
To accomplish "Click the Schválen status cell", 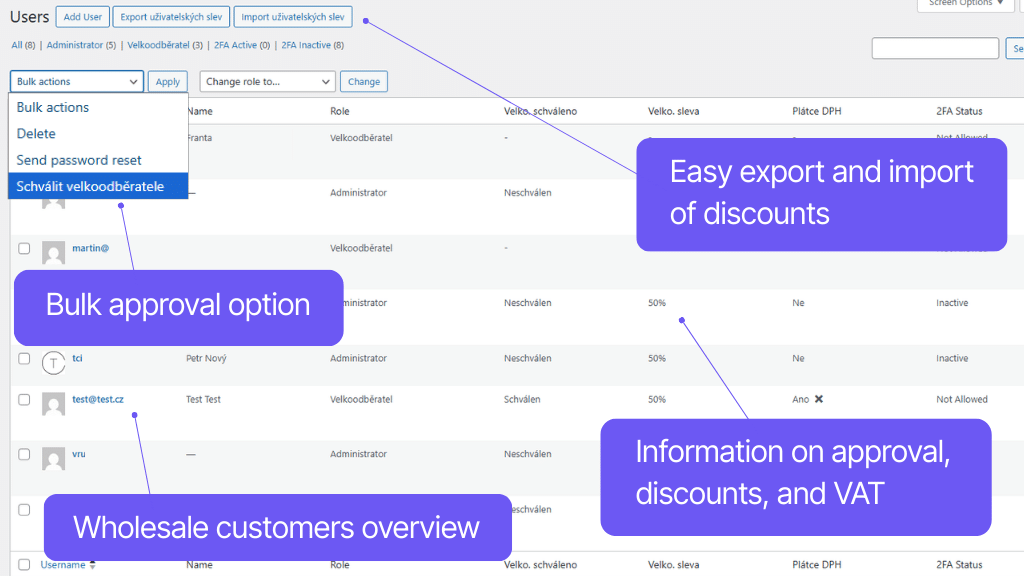I will (x=522, y=399).
